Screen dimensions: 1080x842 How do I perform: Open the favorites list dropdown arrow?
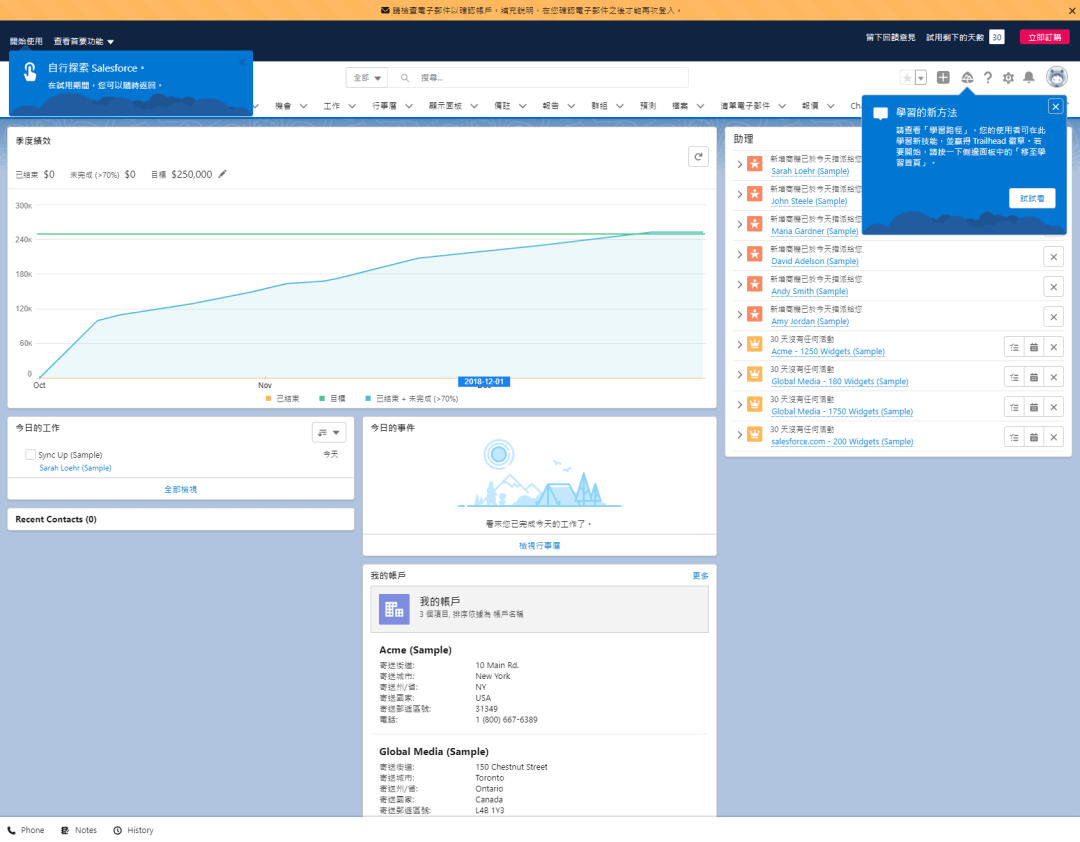pyautogui.click(x=920, y=78)
